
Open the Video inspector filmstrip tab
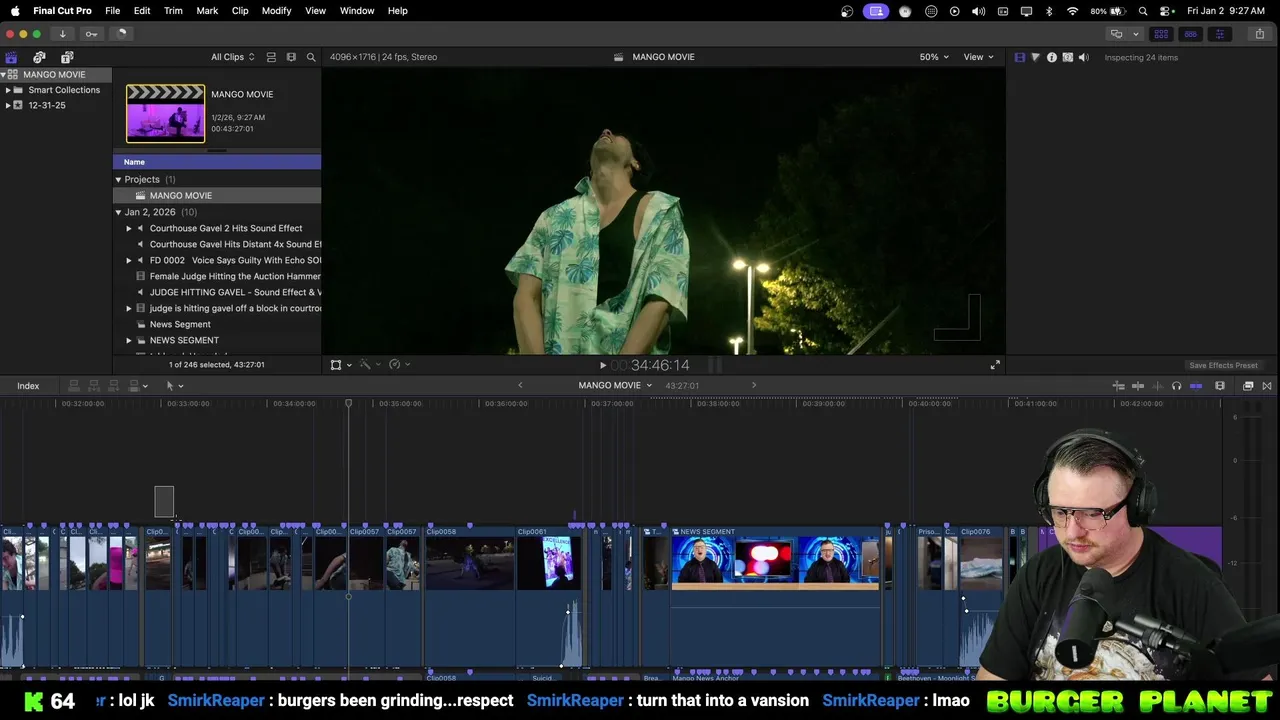coord(1019,57)
